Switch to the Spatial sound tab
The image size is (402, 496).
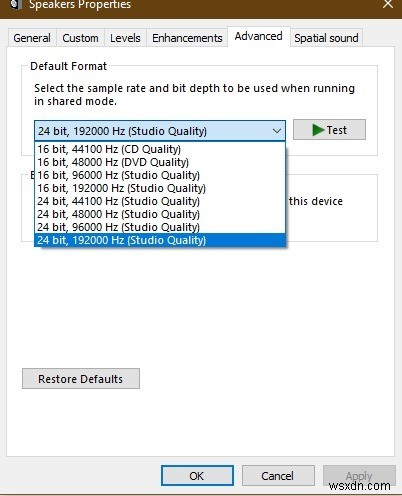(x=326, y=38)
